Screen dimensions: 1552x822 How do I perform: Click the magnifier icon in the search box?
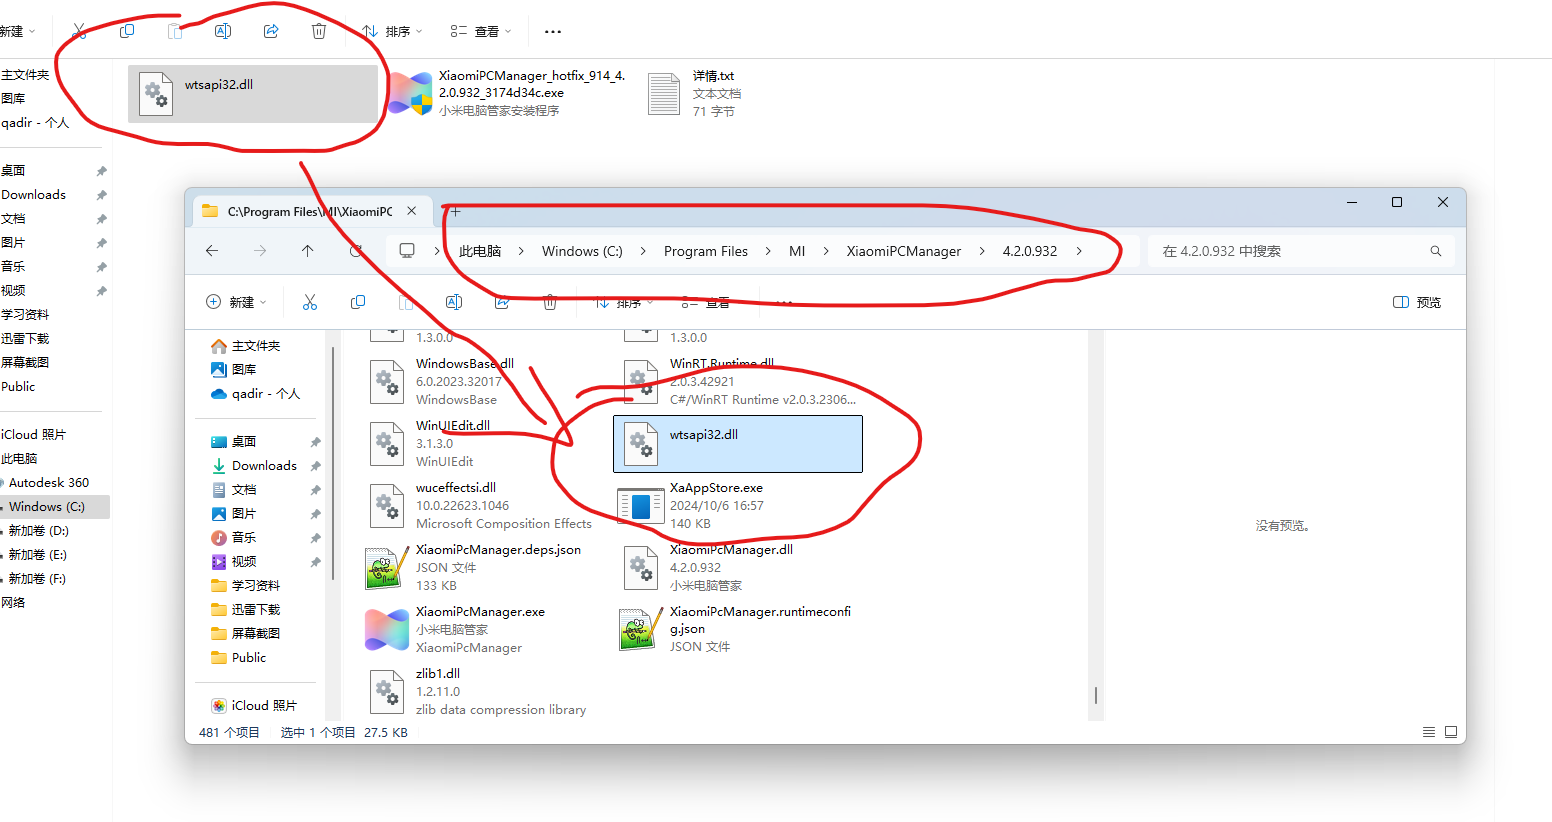1436,251
